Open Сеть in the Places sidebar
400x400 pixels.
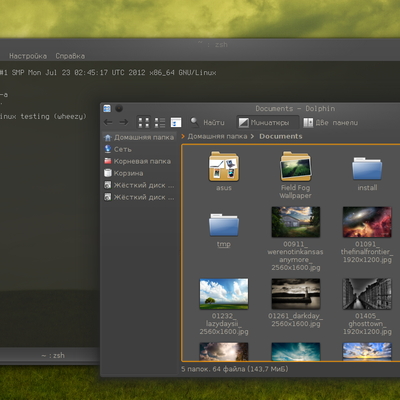coord(139,149)
